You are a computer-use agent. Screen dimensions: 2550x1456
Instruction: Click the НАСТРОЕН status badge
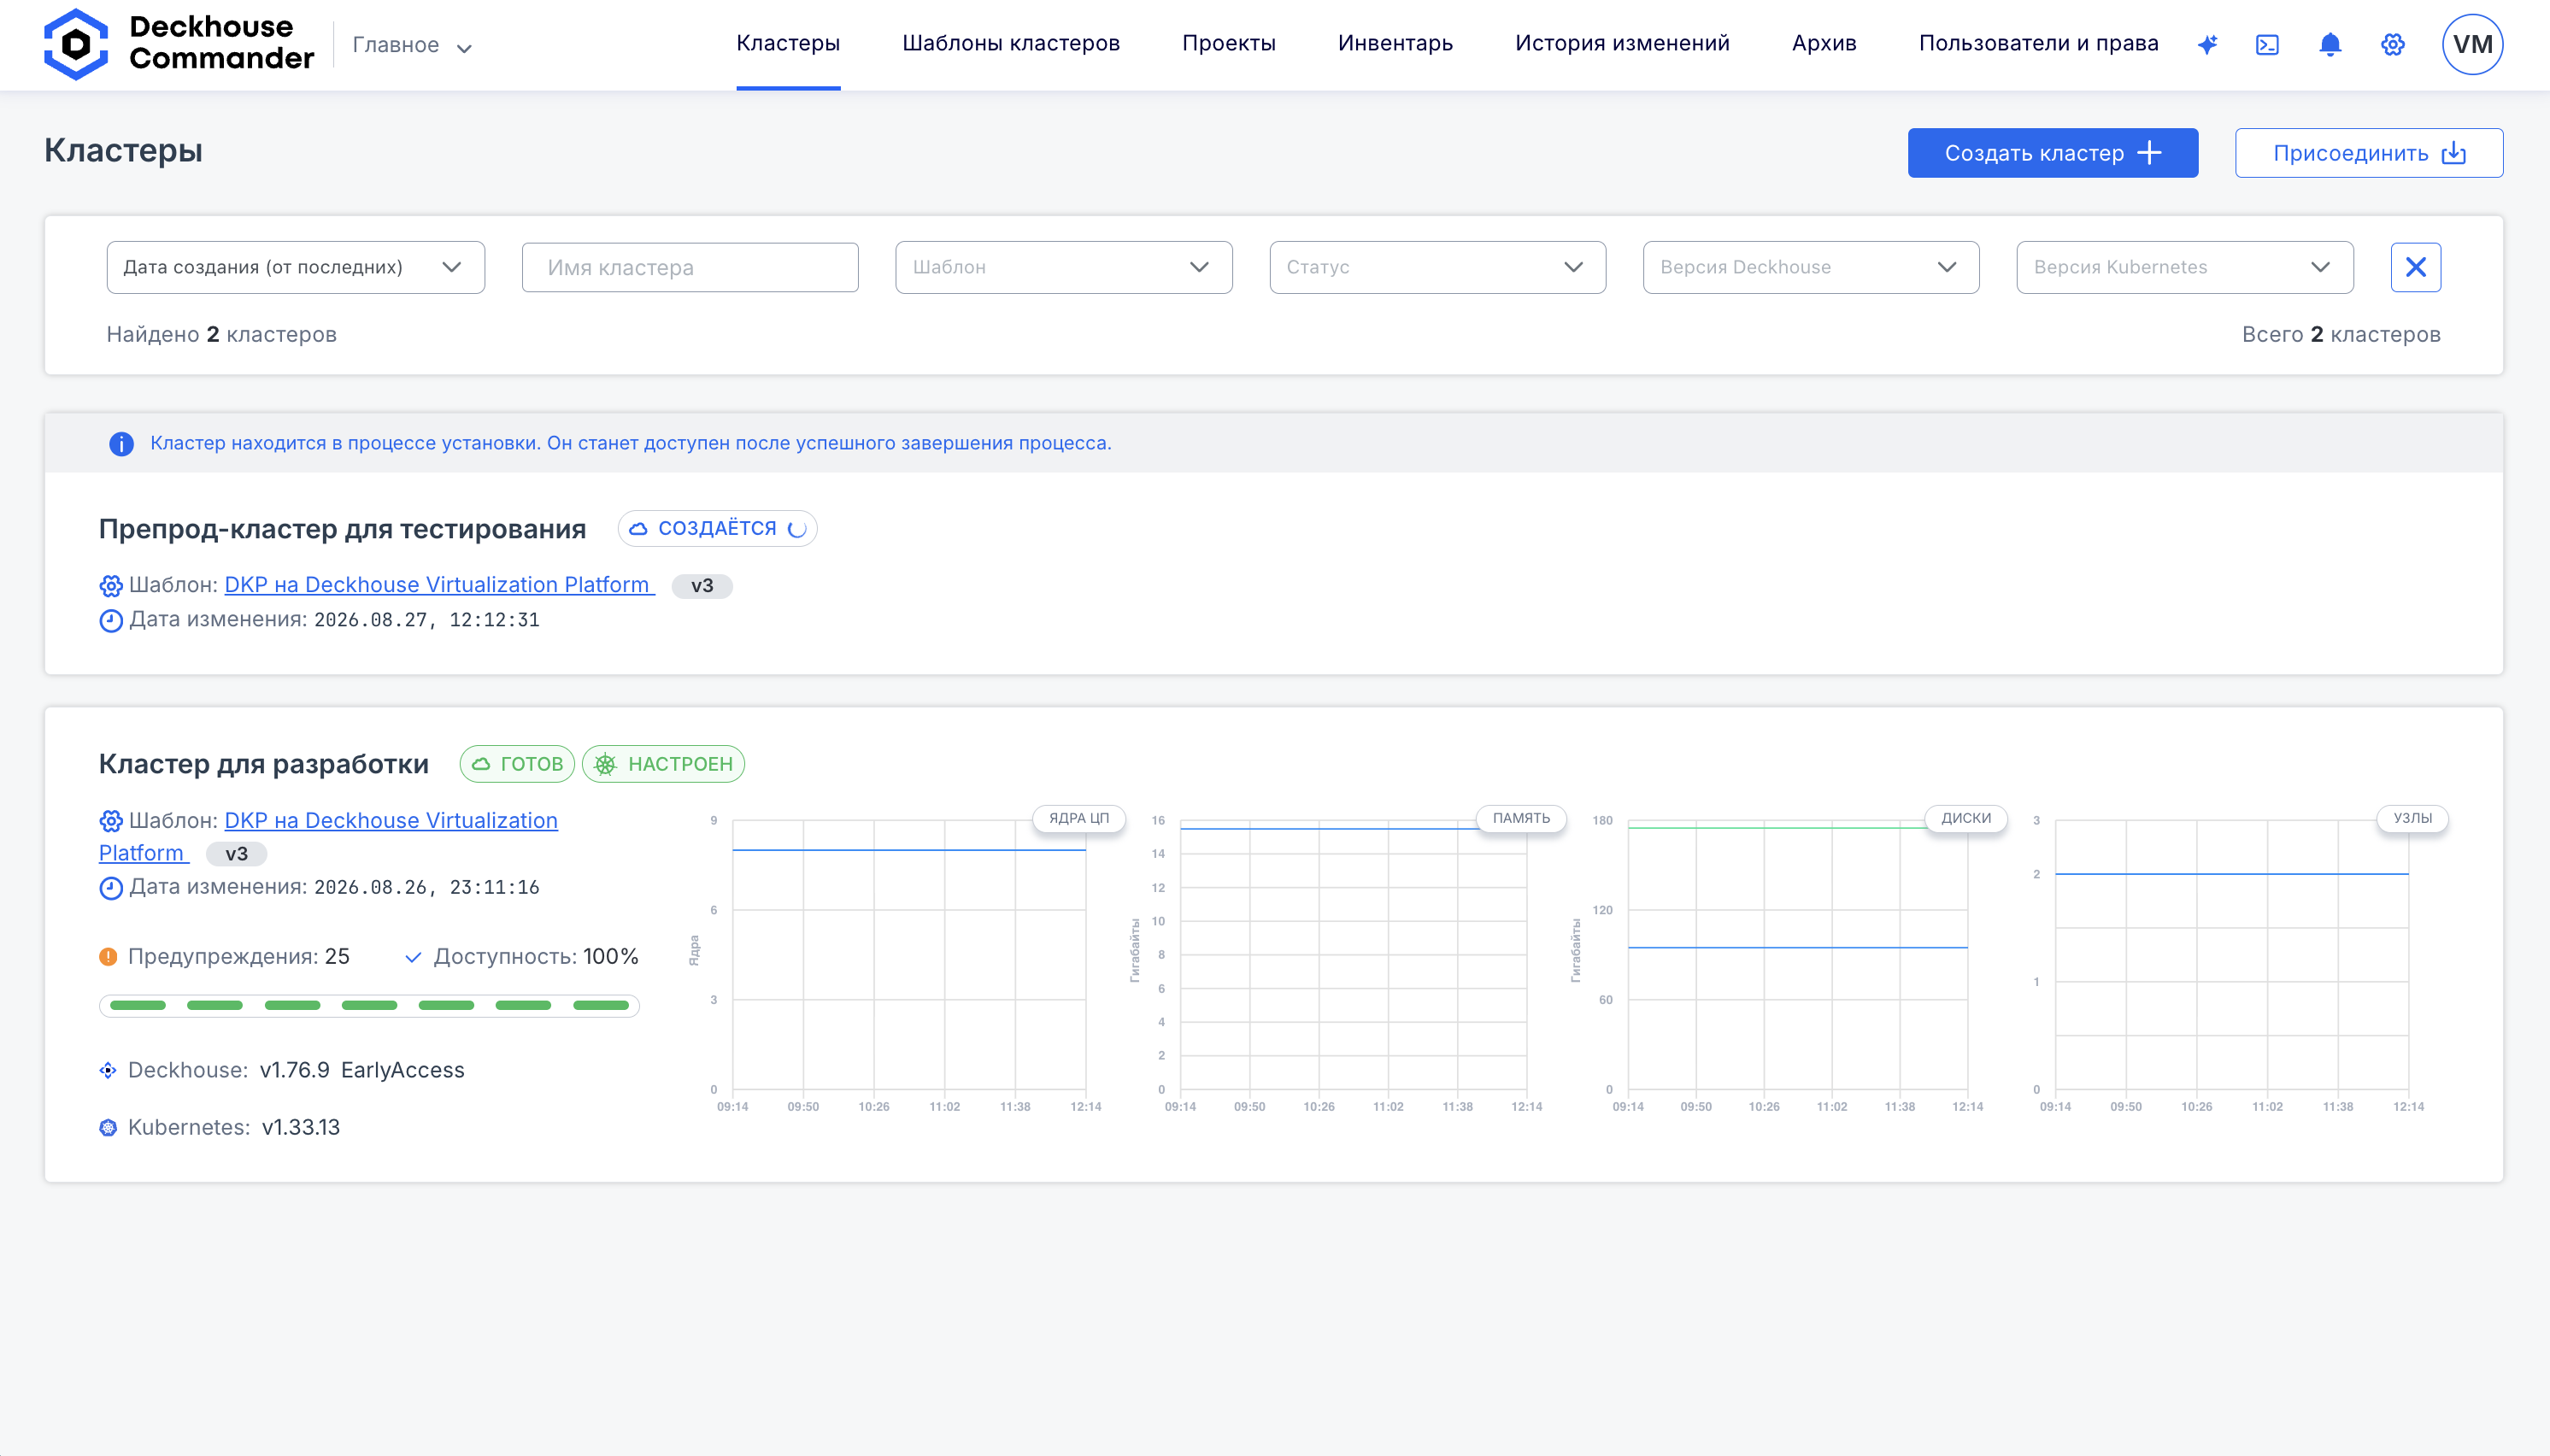point(663,764)
